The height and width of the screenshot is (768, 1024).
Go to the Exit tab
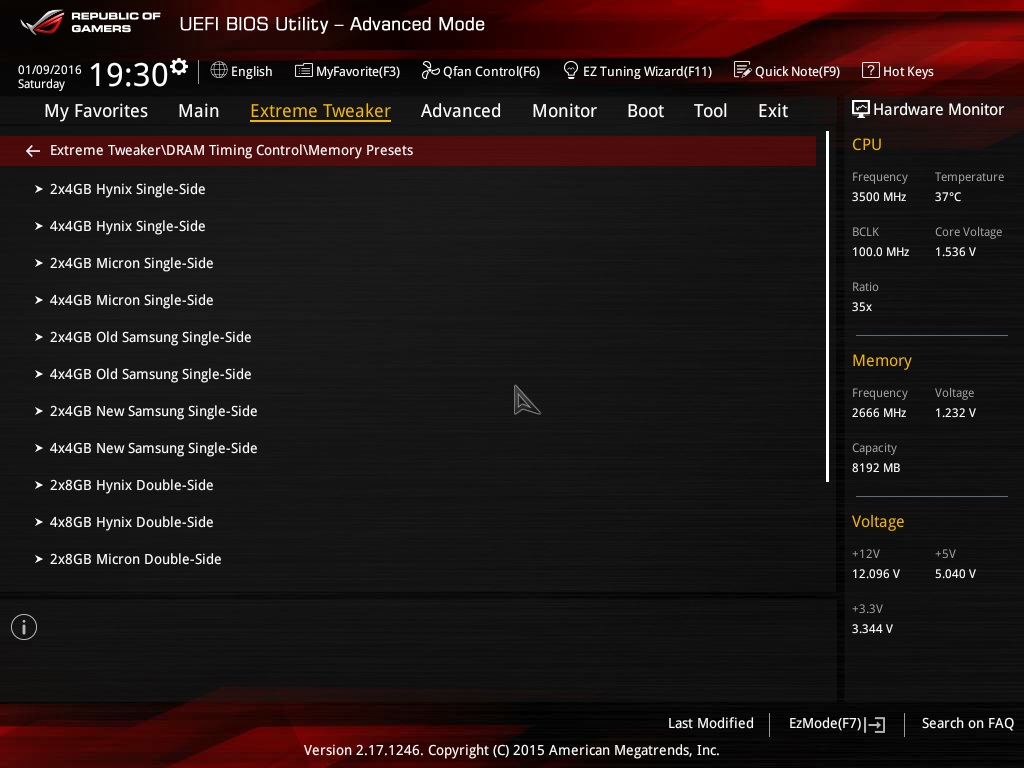tap(773, 111)
